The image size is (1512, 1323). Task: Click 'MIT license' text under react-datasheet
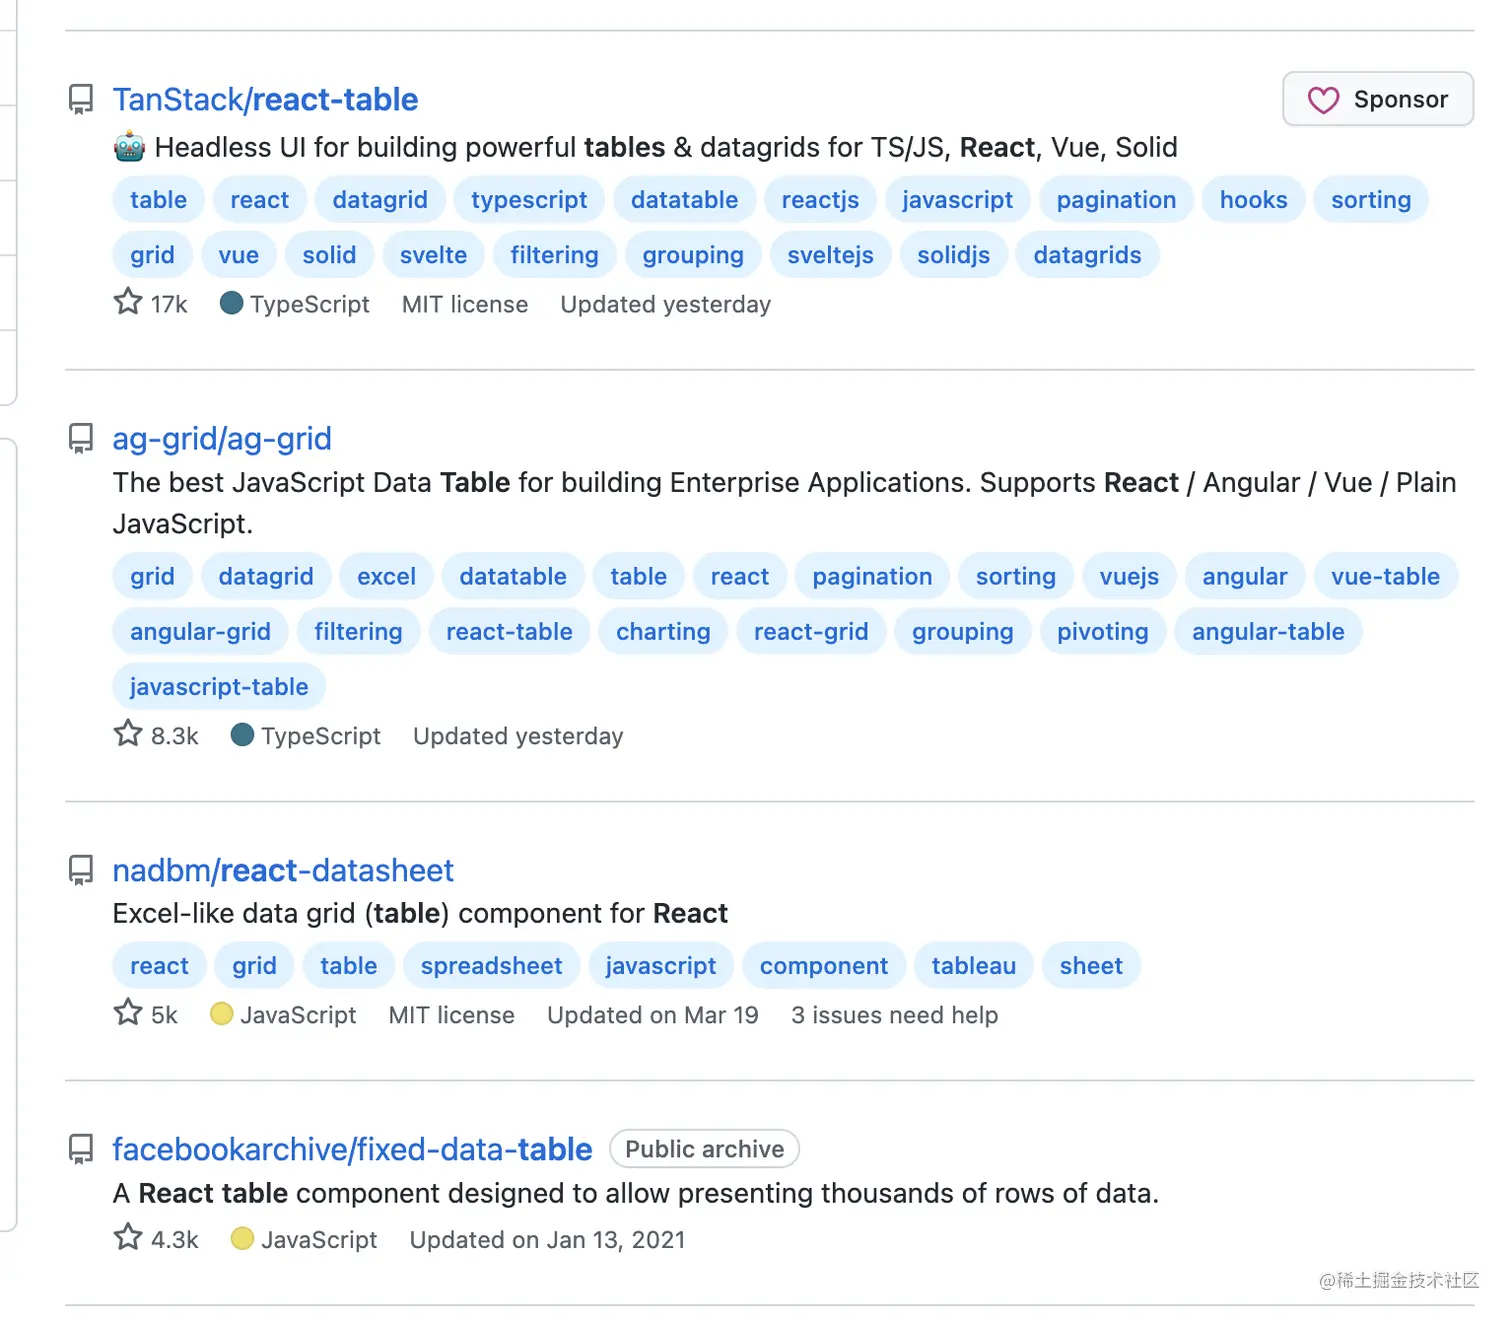tap(452, 1015)
